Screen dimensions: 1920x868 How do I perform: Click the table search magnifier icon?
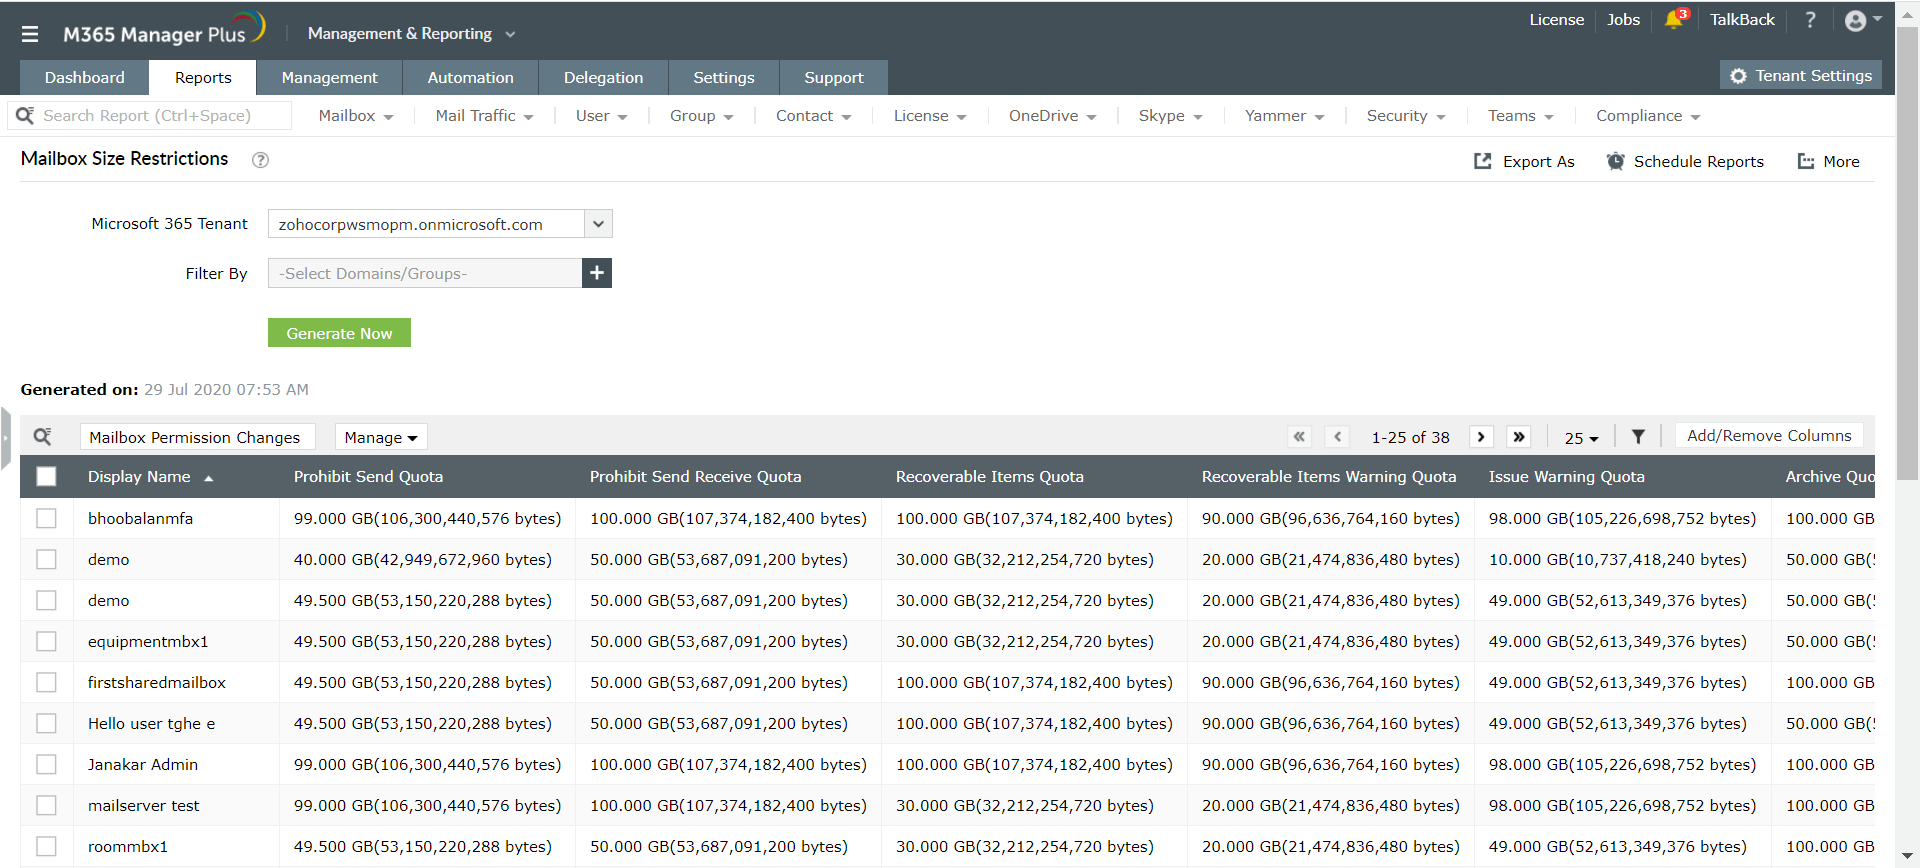[x=43, y=437]
